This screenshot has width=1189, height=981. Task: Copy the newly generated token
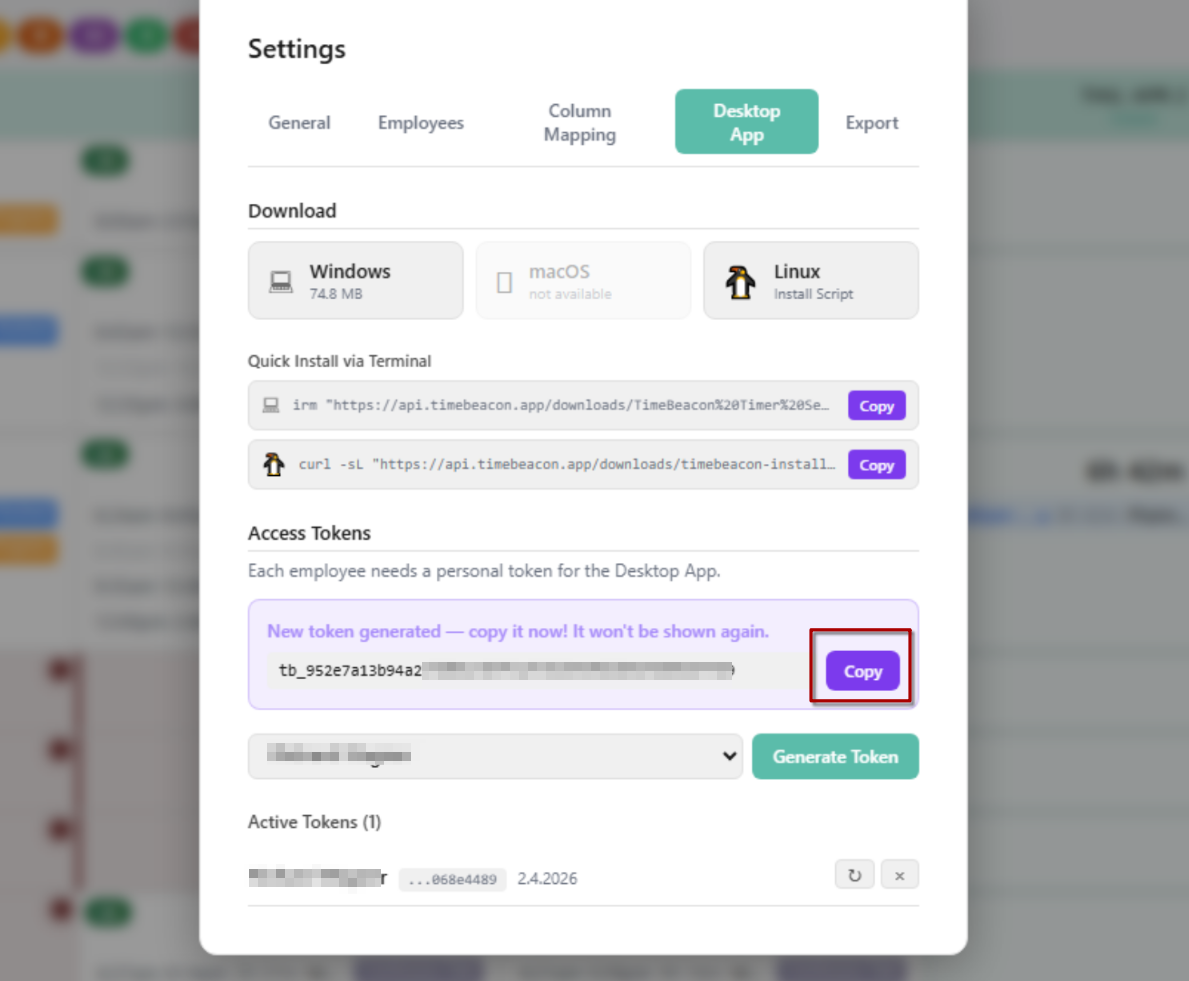[862, 671]
